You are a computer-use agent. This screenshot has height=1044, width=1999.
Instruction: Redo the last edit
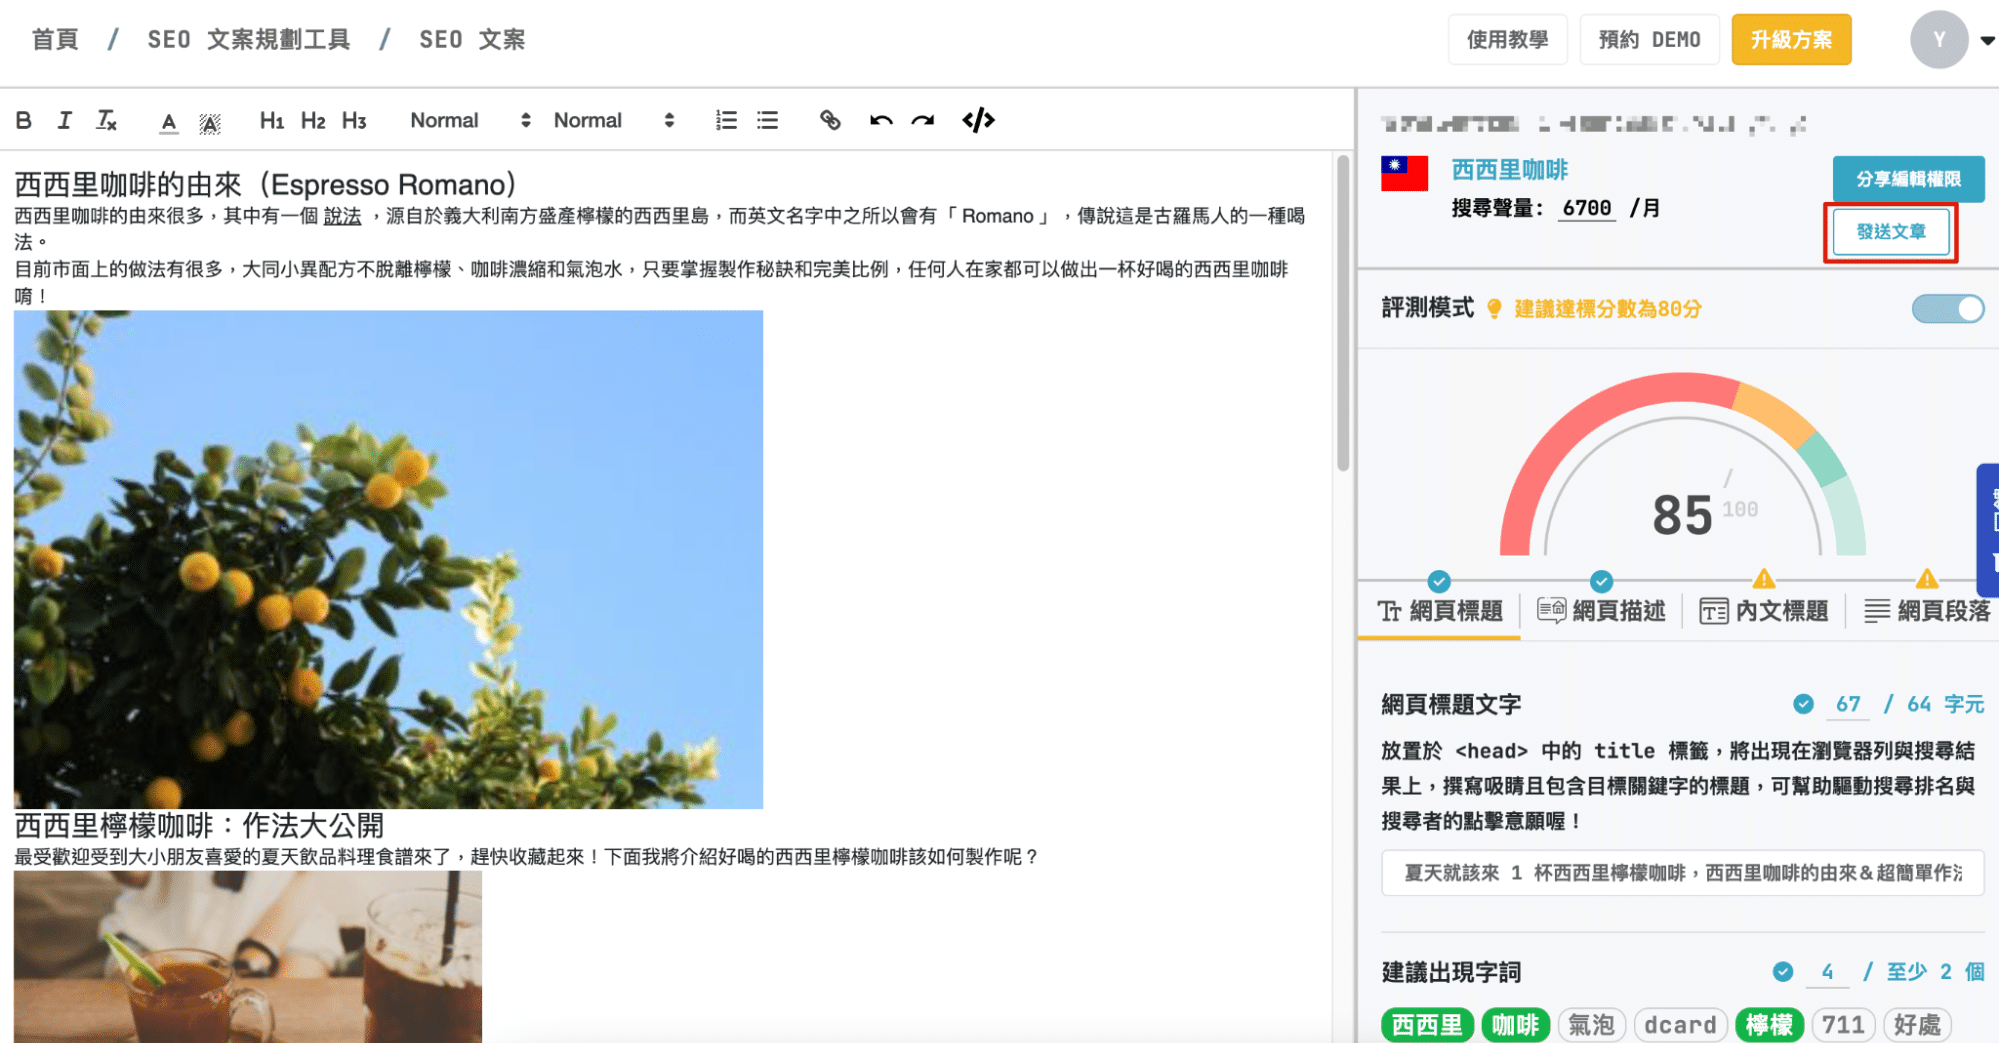[923, 121]
